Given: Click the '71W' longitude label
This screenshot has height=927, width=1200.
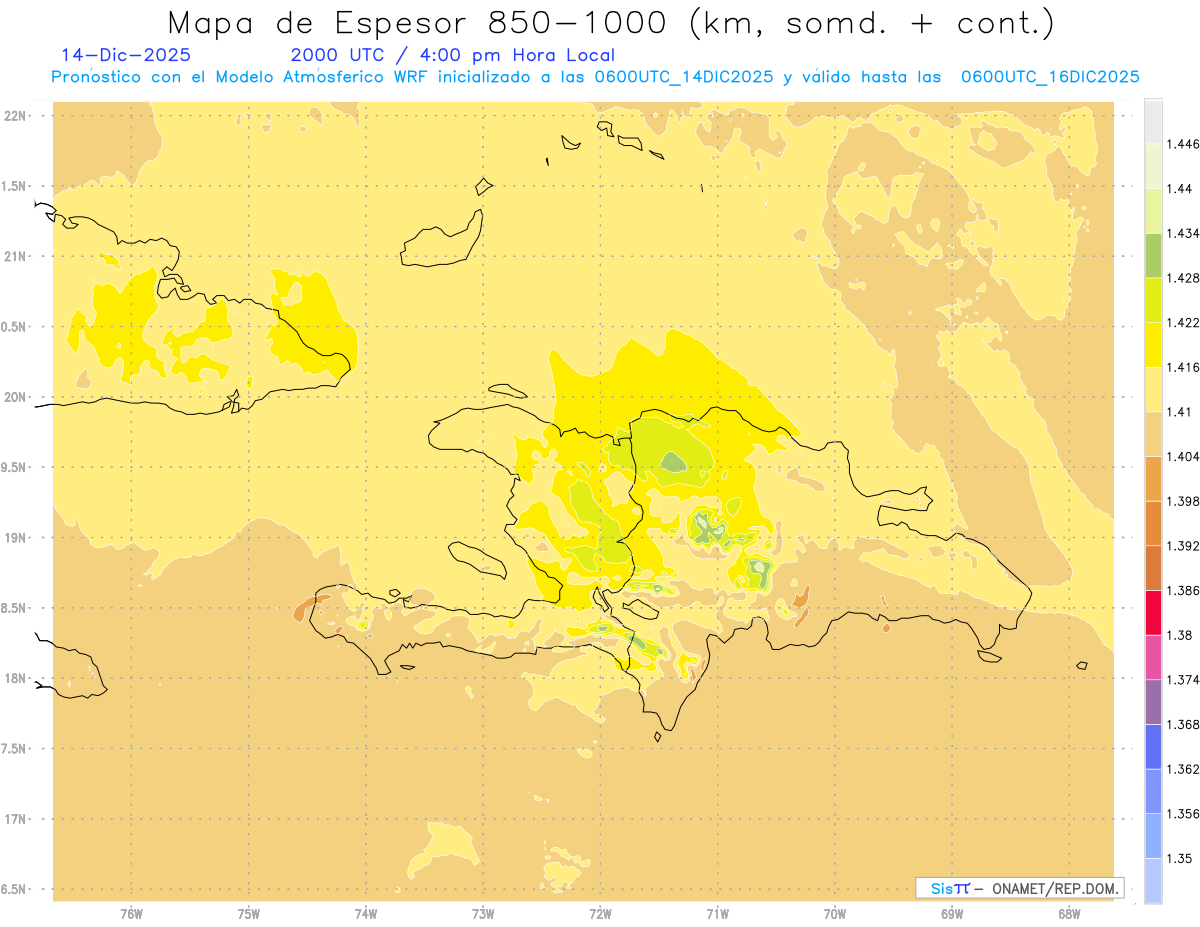Looking at the screenshot, I should [x=717, y=914].
